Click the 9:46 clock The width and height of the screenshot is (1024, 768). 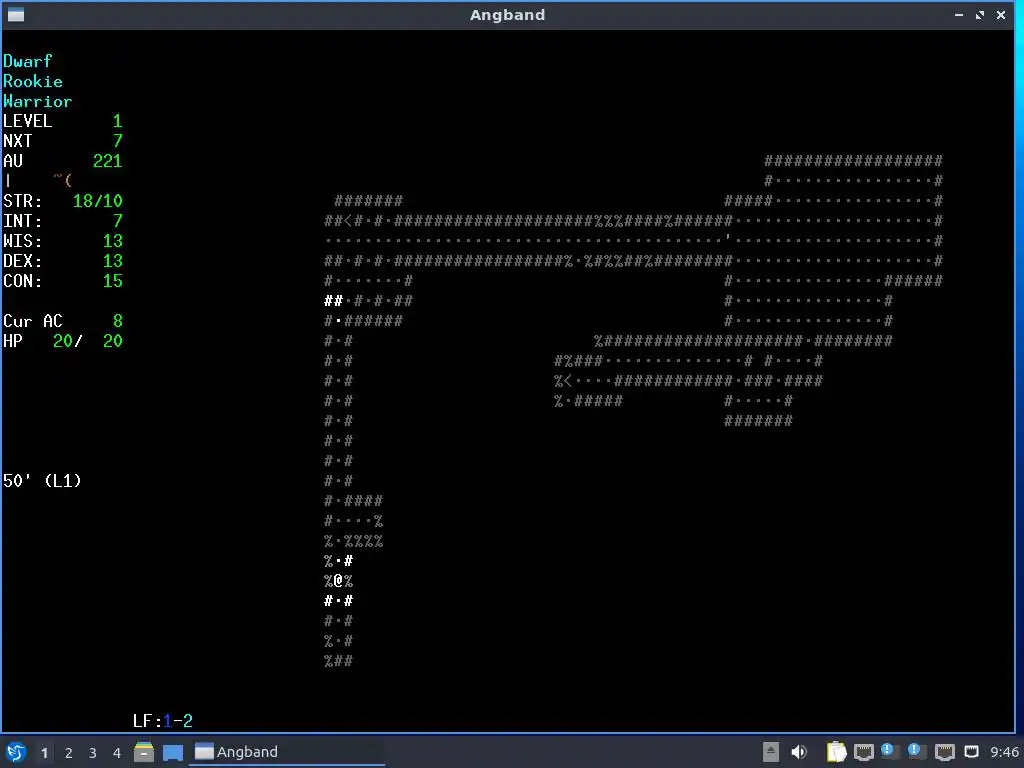(1004, 752)
